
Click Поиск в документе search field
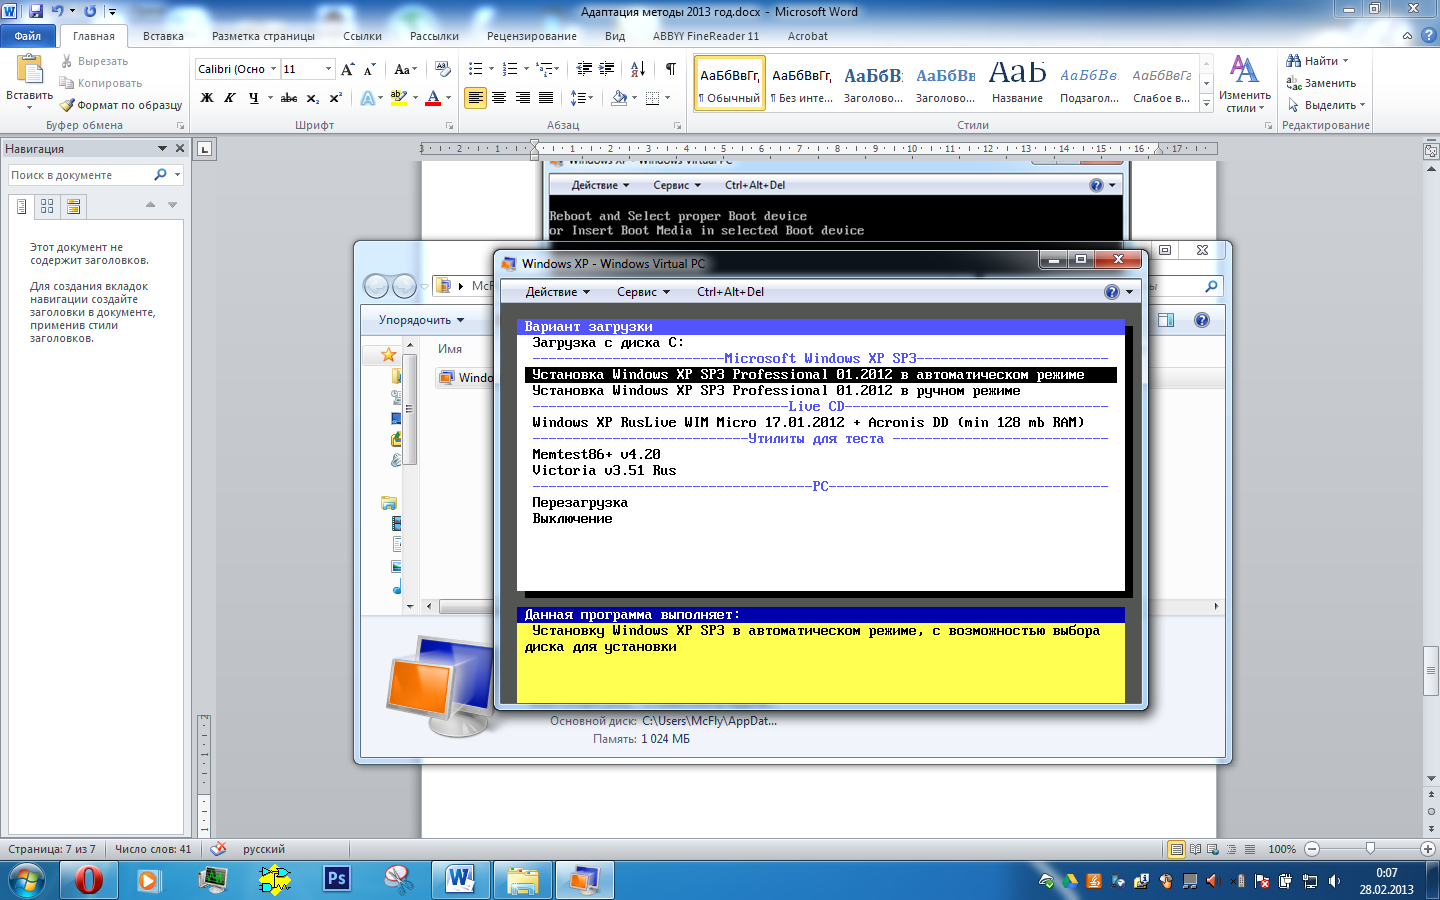click(x=80, y=175)
